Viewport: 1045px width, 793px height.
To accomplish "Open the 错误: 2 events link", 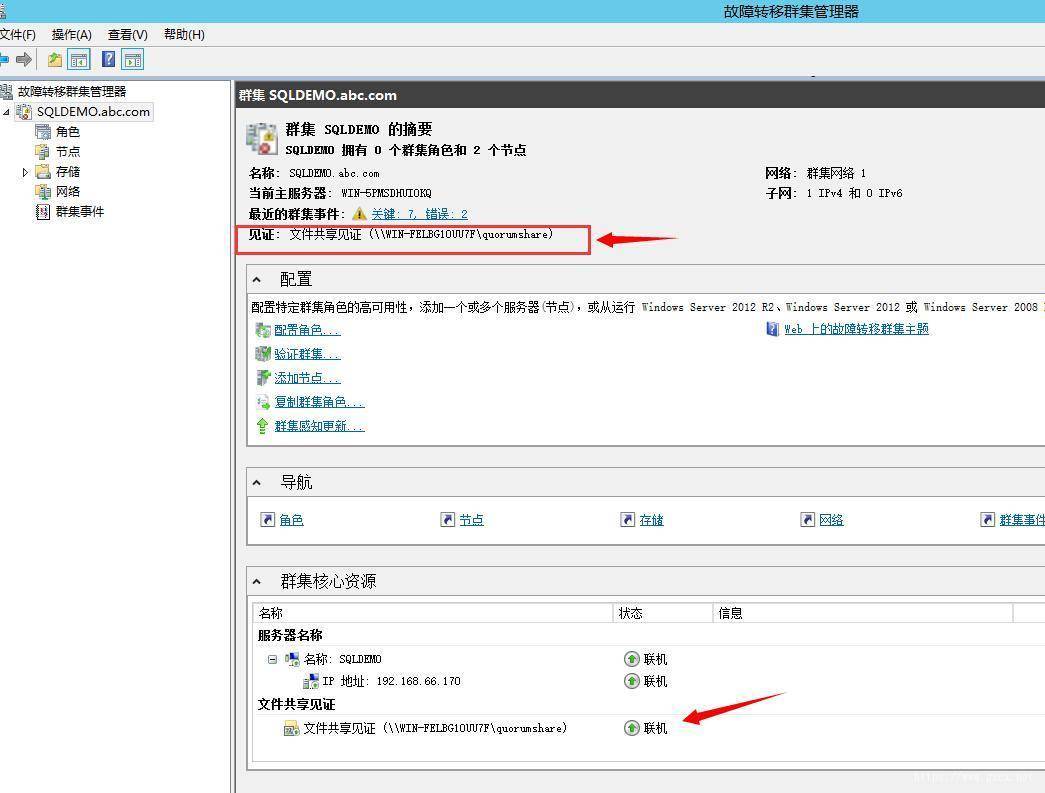I will pyautogui.click(x=447, y=214).
